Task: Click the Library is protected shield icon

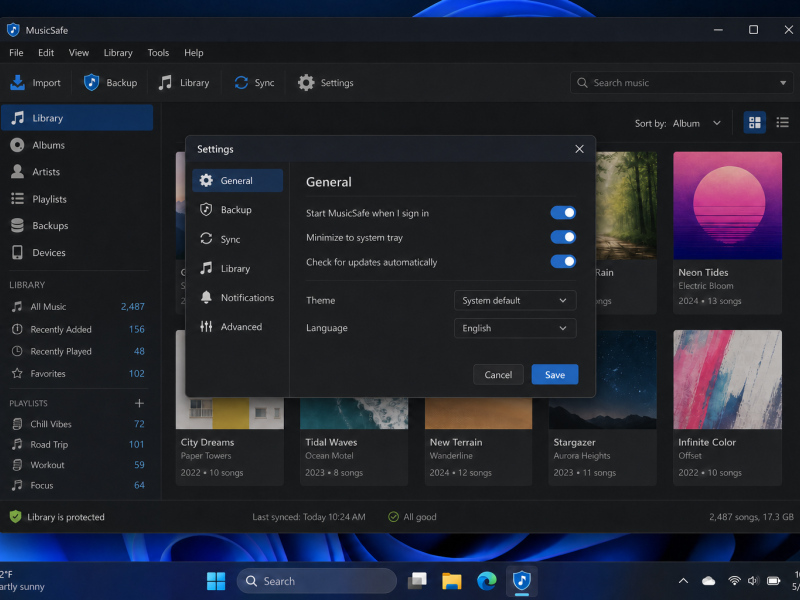Action: tap(15, 517)
